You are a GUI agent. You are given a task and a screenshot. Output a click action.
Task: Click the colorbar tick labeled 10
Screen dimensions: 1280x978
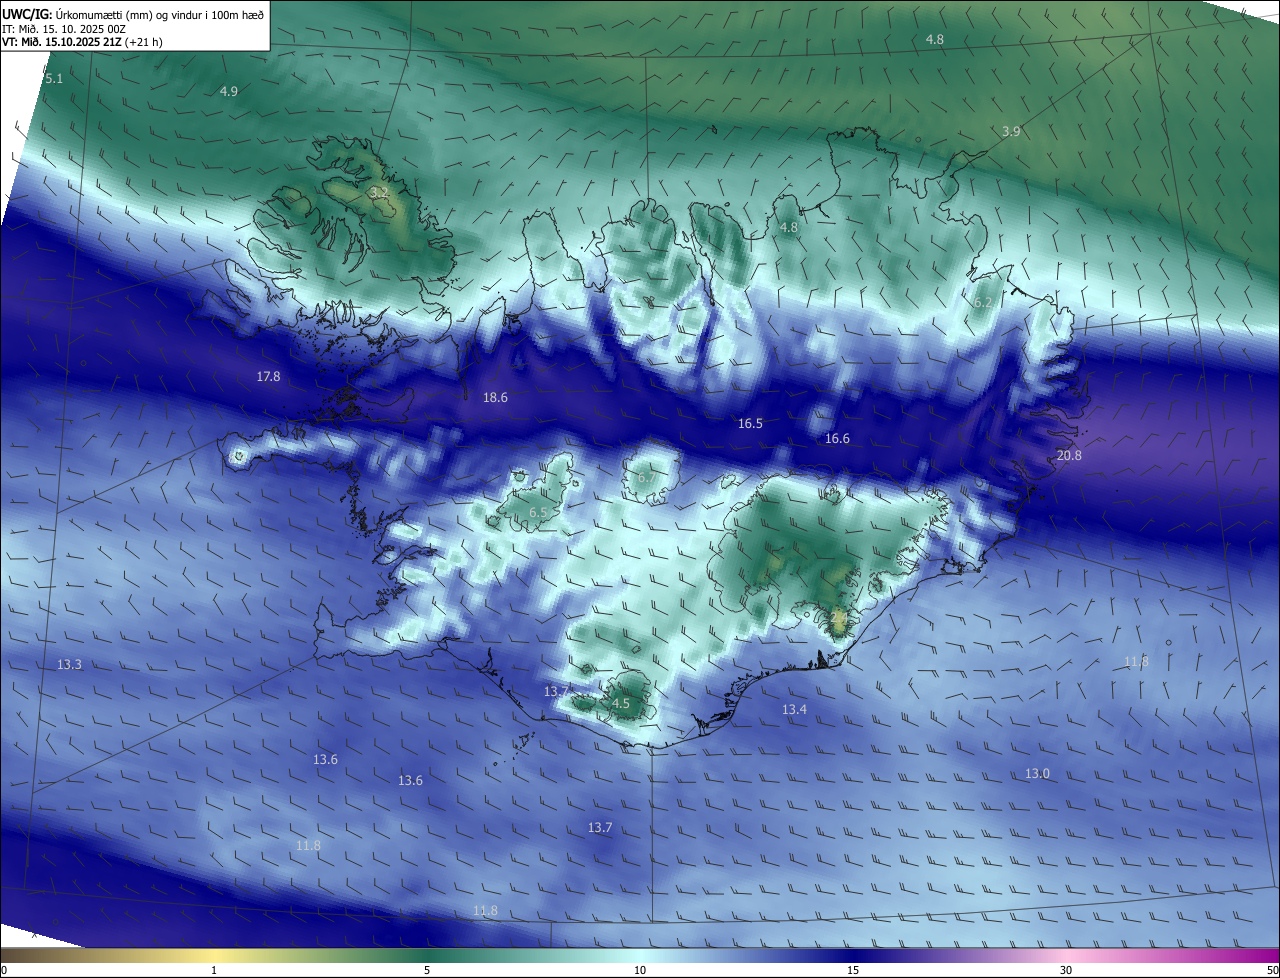tap(640, 970)
